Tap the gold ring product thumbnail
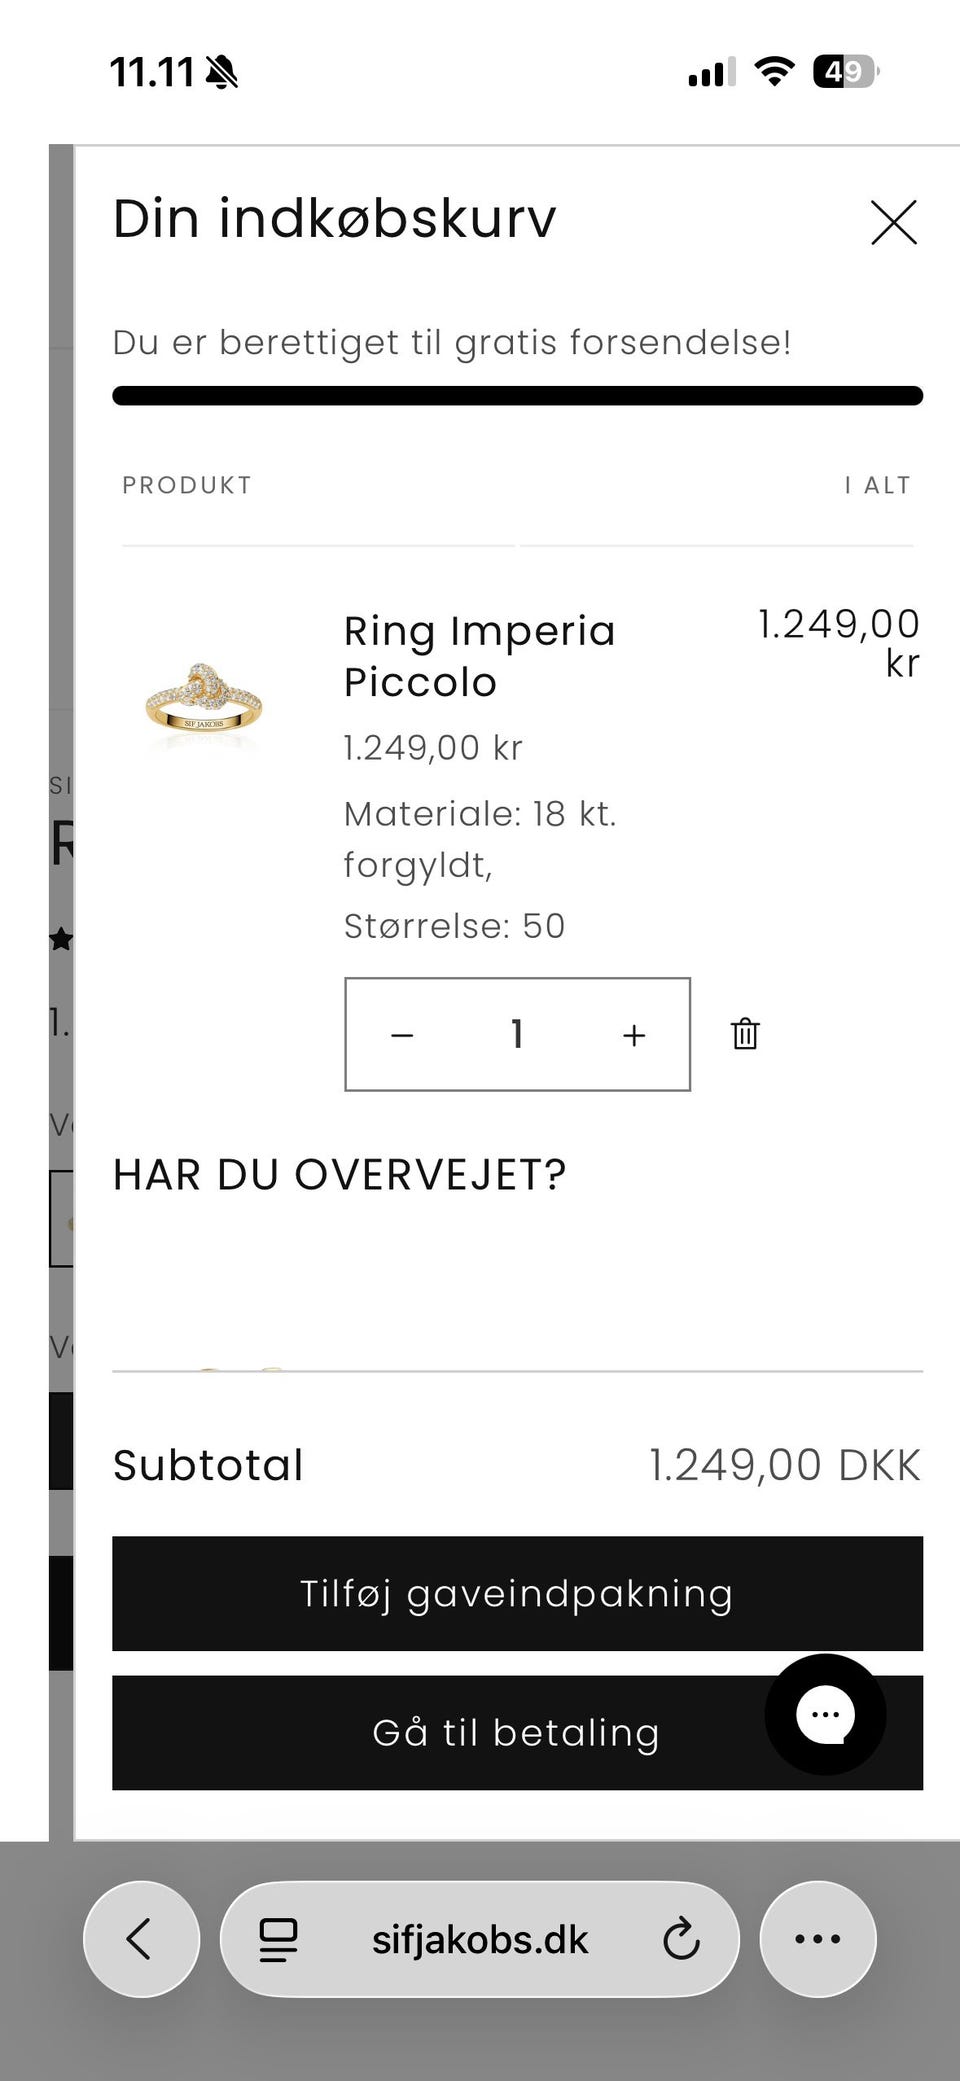Viewport: 960px width, 2081px height. click(x=204, y=698)
